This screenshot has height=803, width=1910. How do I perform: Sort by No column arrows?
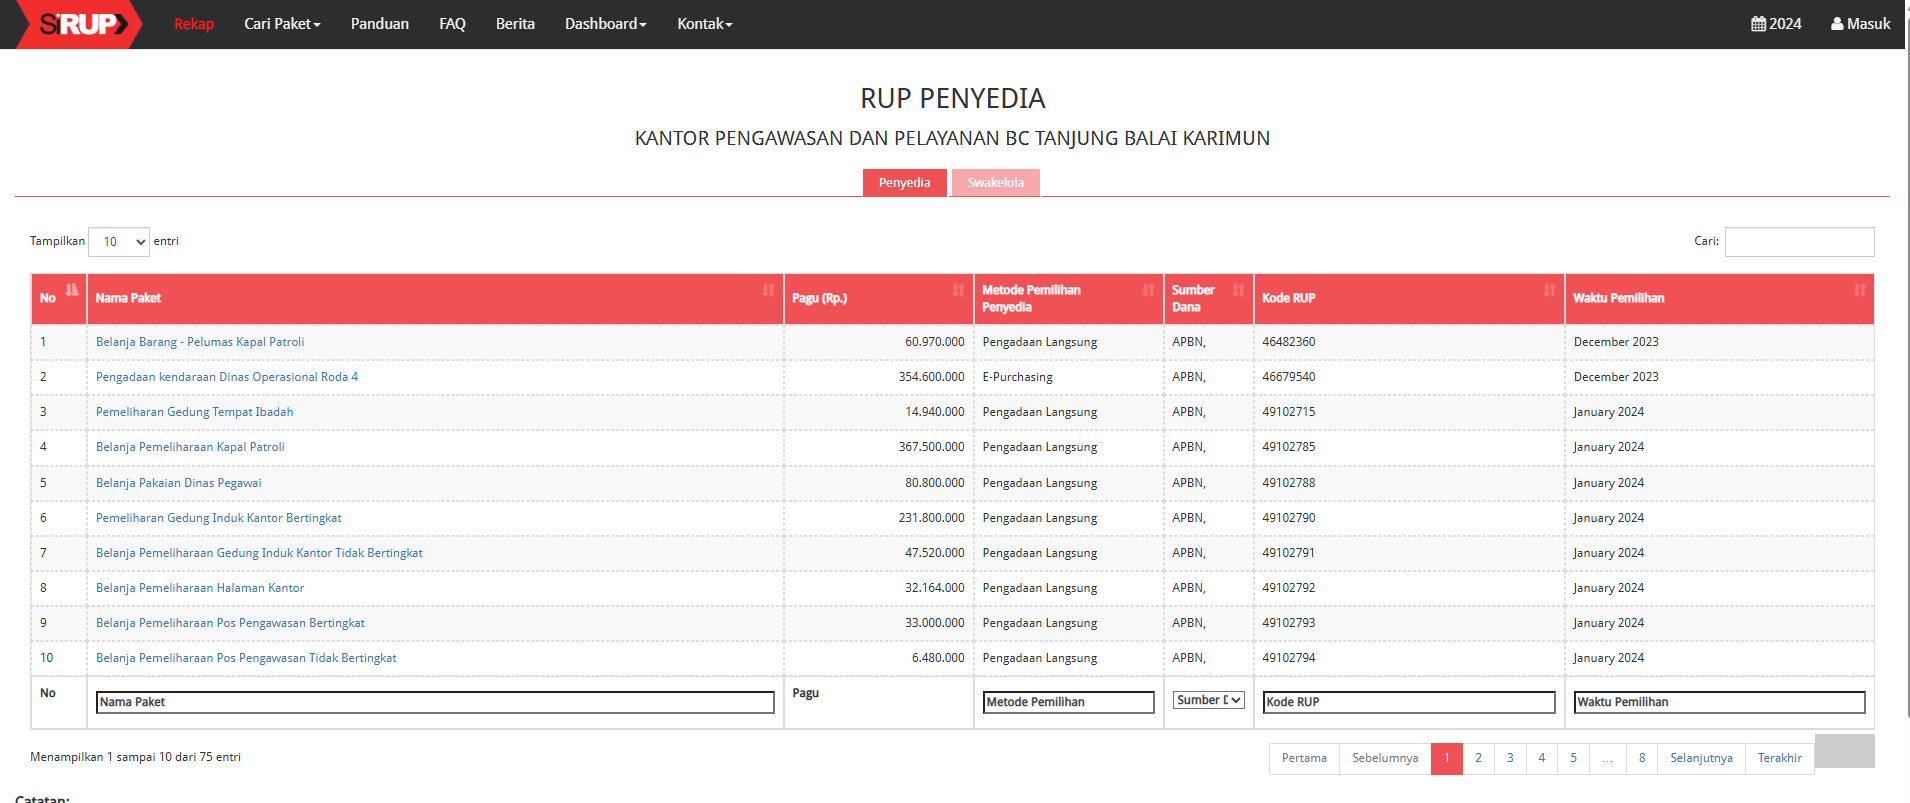pyautogui.click(x=72, y=290)
